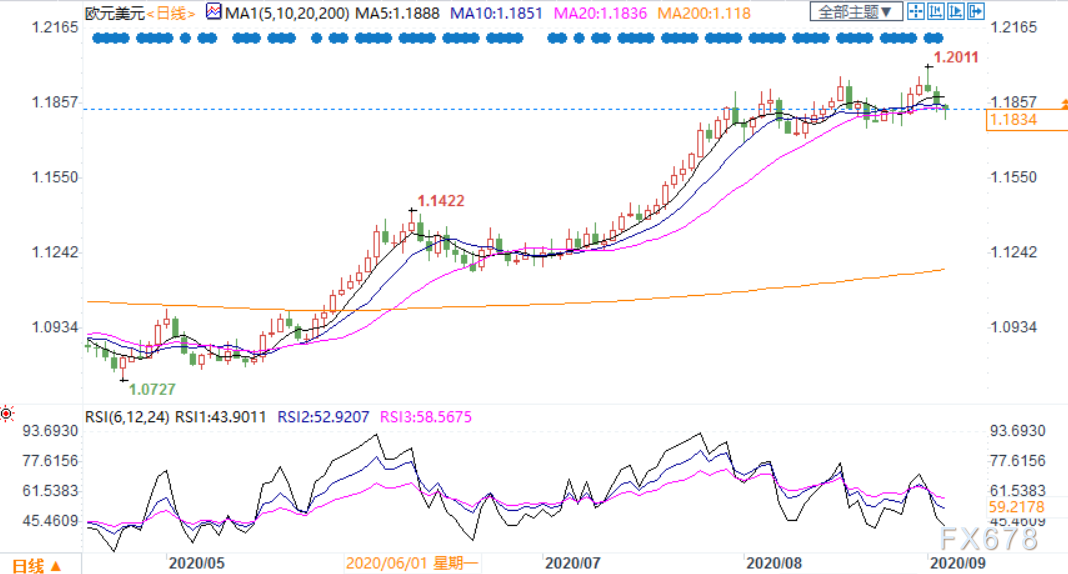Image resolution: width=1068 pixels, height=574 pixels.
Task: Click the 1.1550 label on the right price axis
Action: click(1014, 177)
